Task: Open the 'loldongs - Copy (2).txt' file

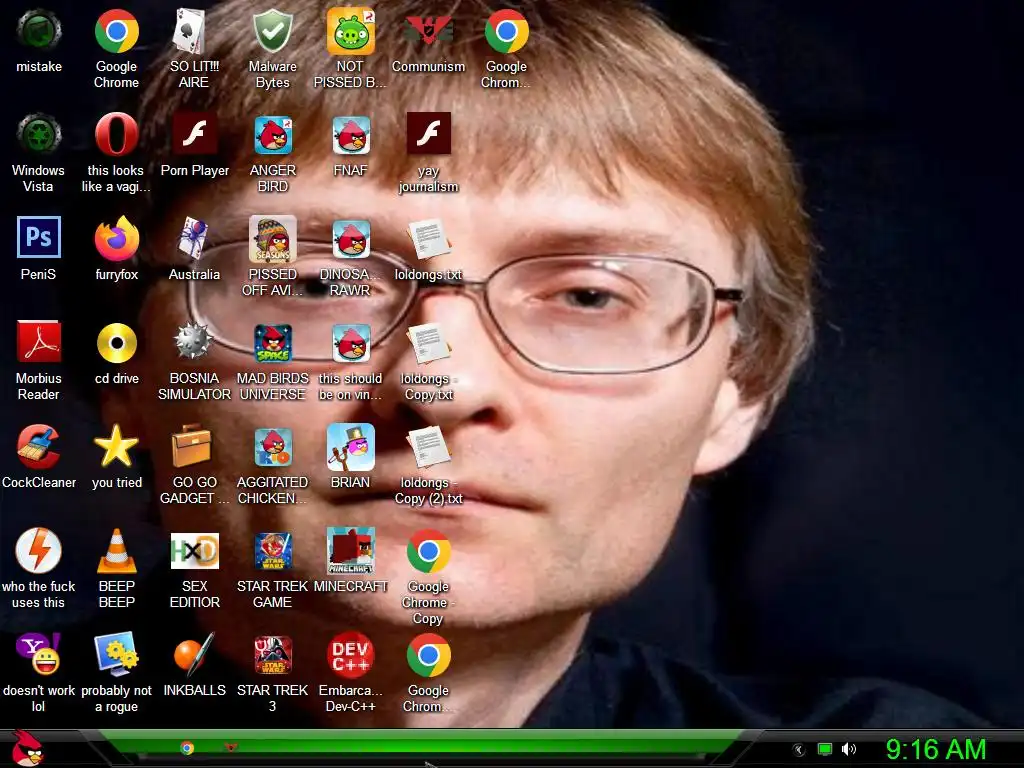Action: tap(428, 447)
